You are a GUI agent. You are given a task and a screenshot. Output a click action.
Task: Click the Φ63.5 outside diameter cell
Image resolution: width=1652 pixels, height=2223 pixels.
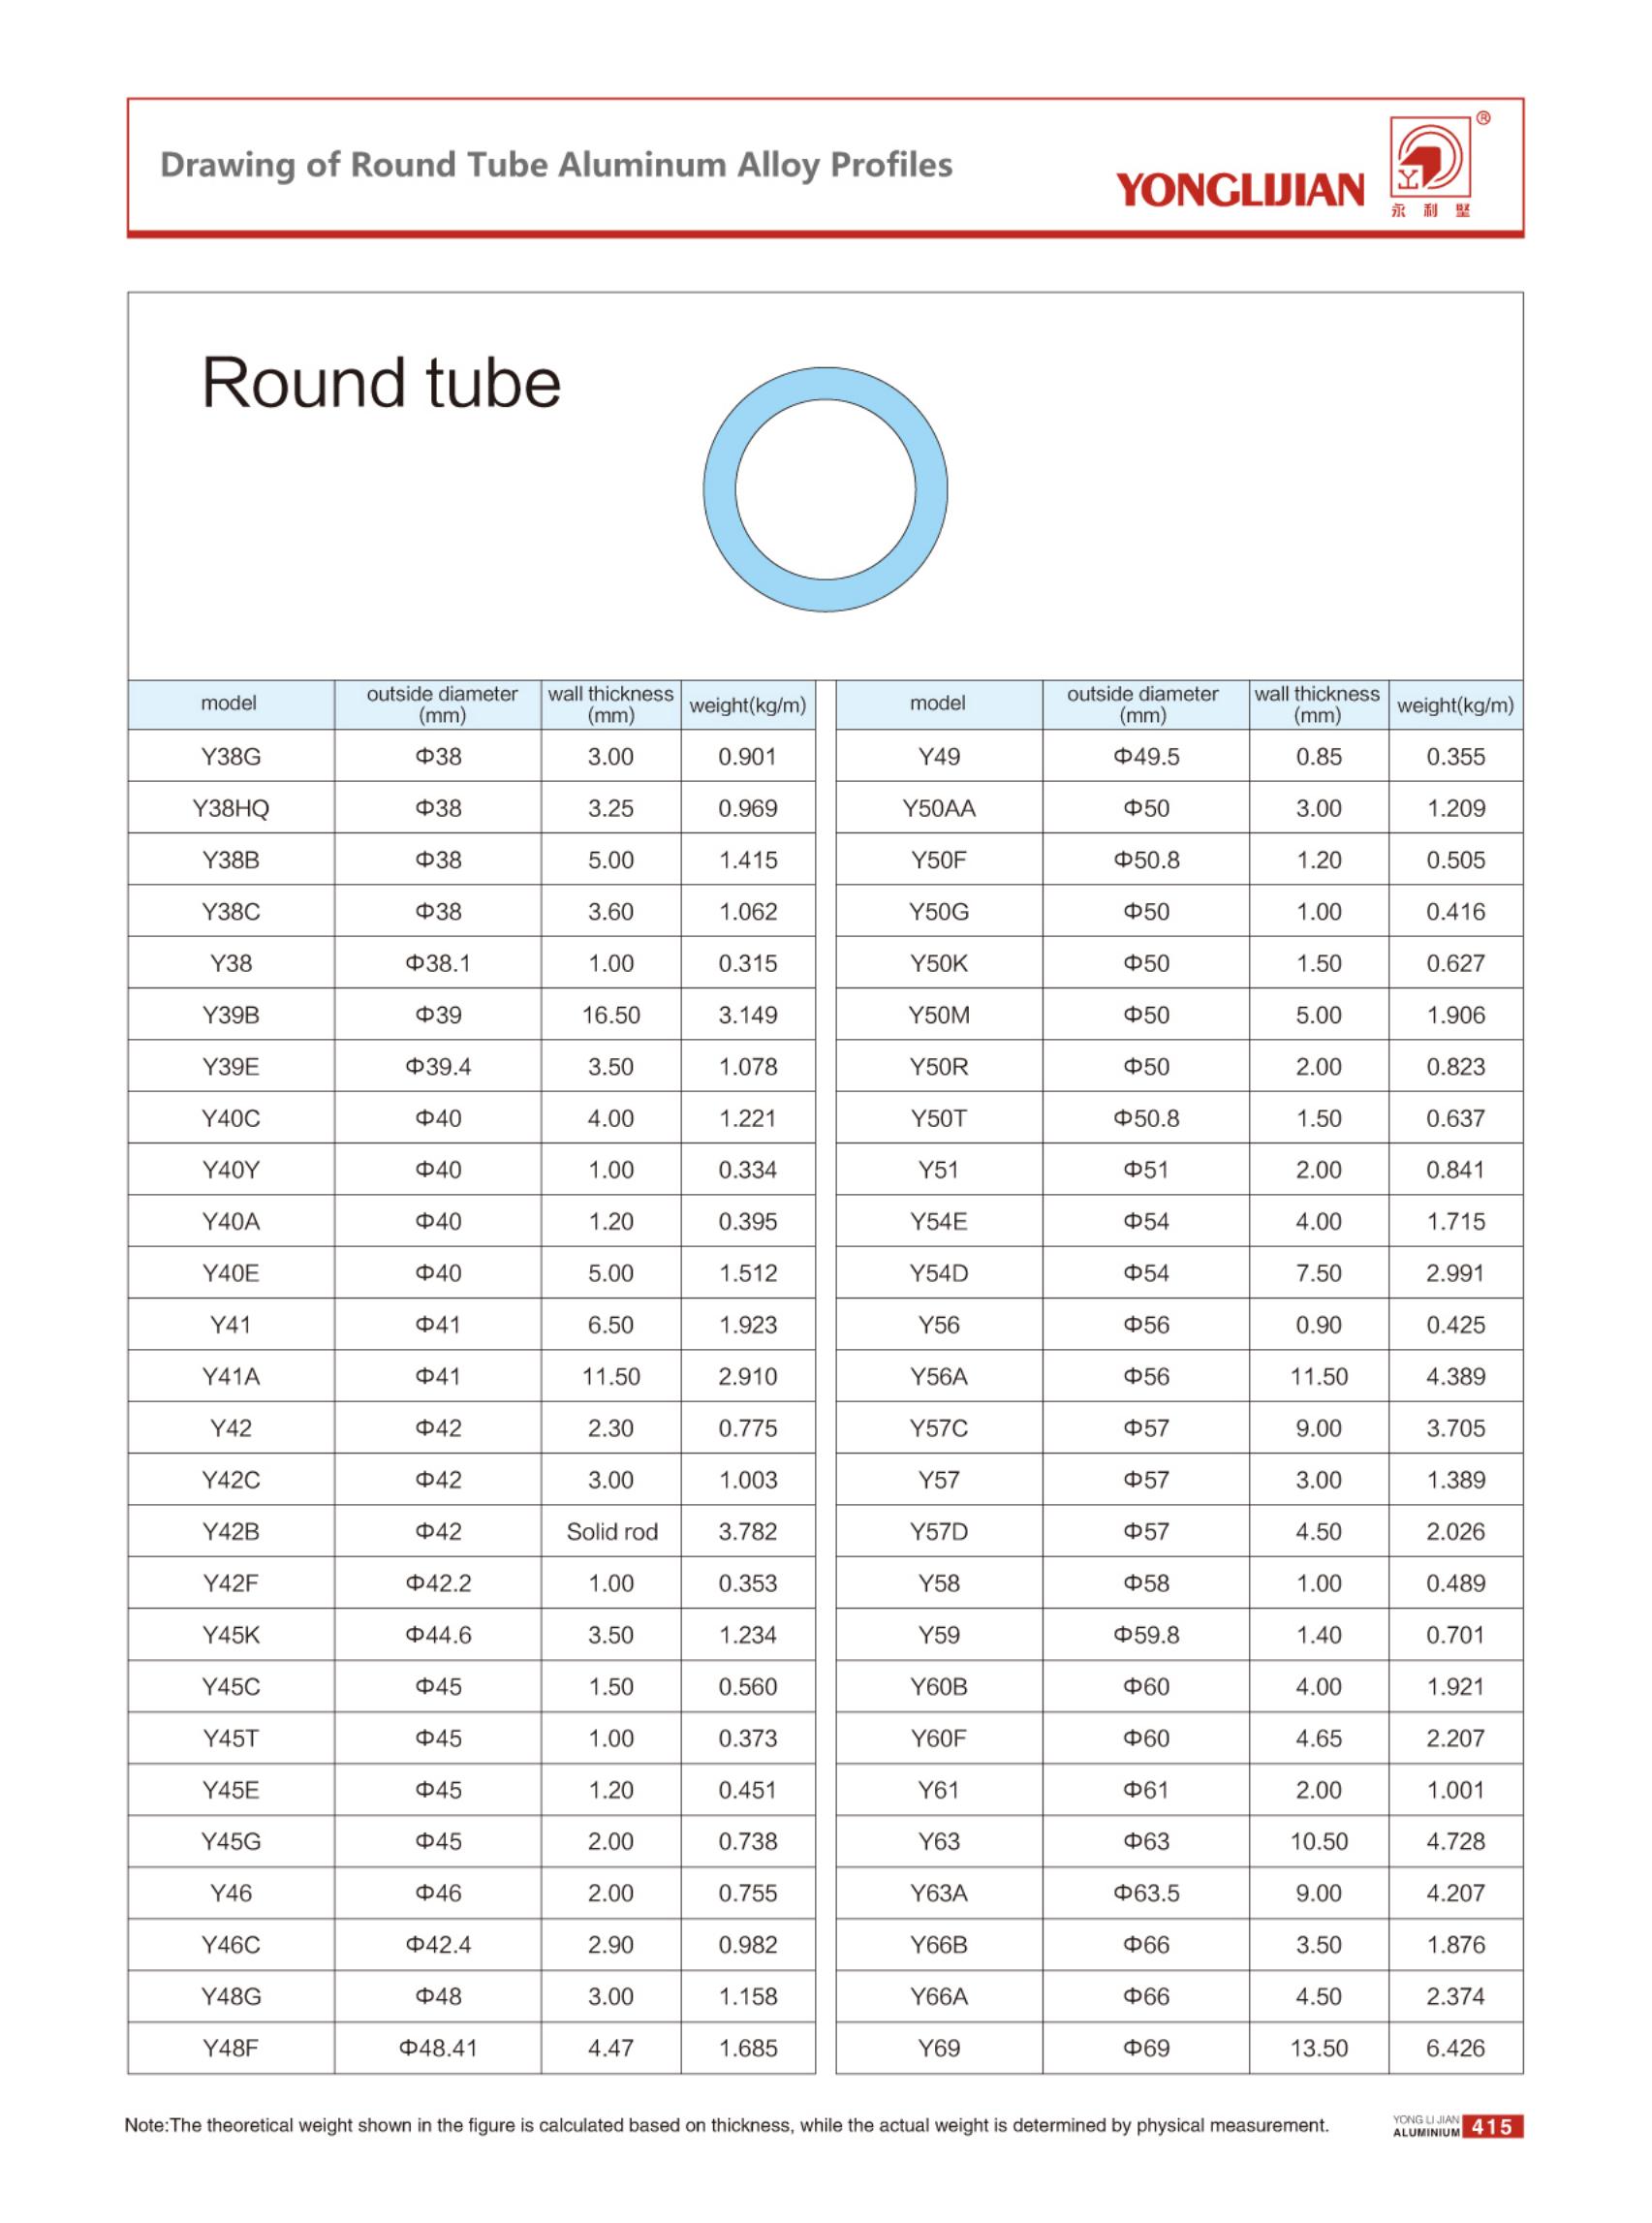(x=1146, y=1893)
